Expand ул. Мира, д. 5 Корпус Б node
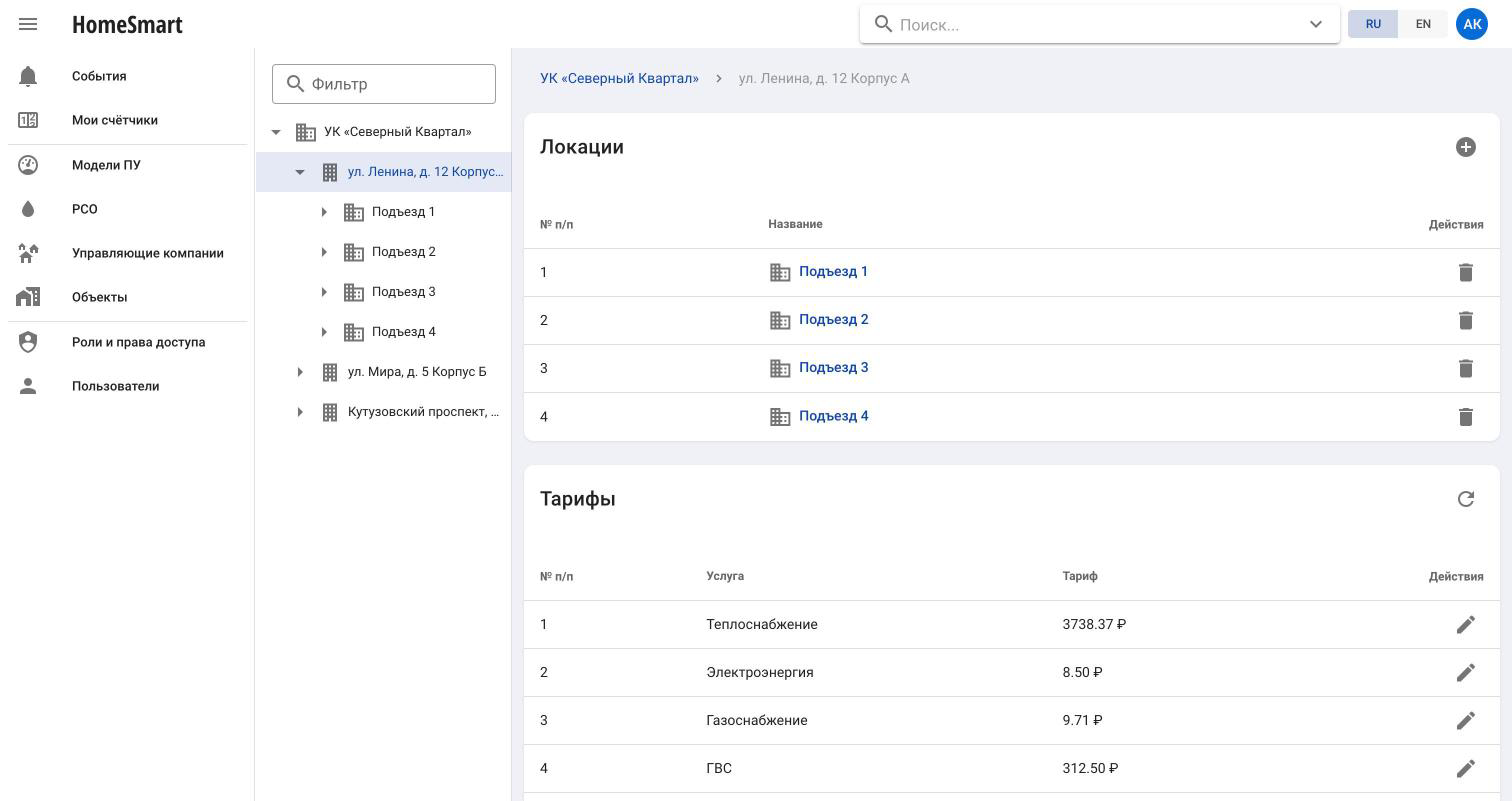The width and height of the screenshot is (1512, 801). (300, 372)
